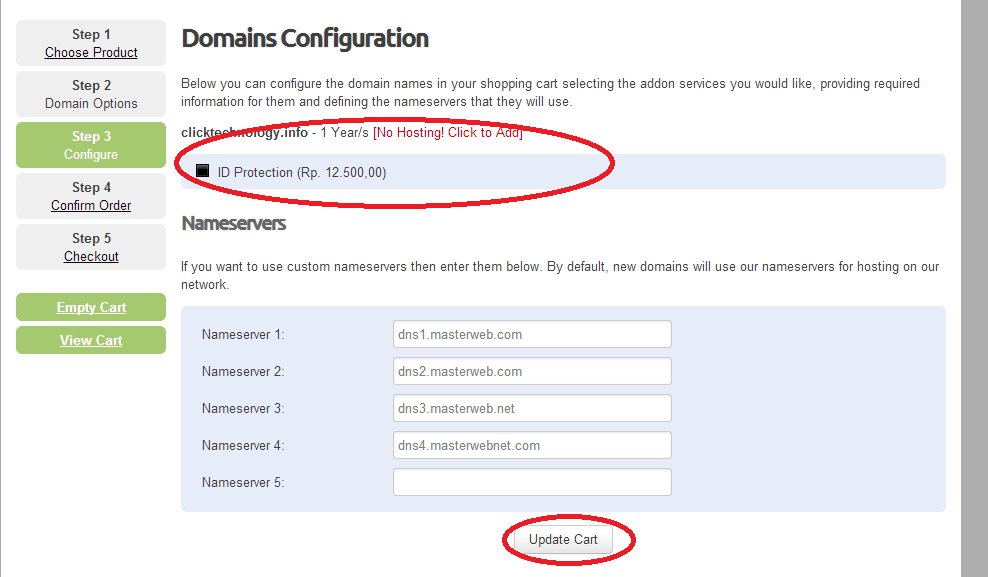Open Step 4 Confirm Order
The width and height of the screenshot is (988, 577).
click(x=91, y=196)
